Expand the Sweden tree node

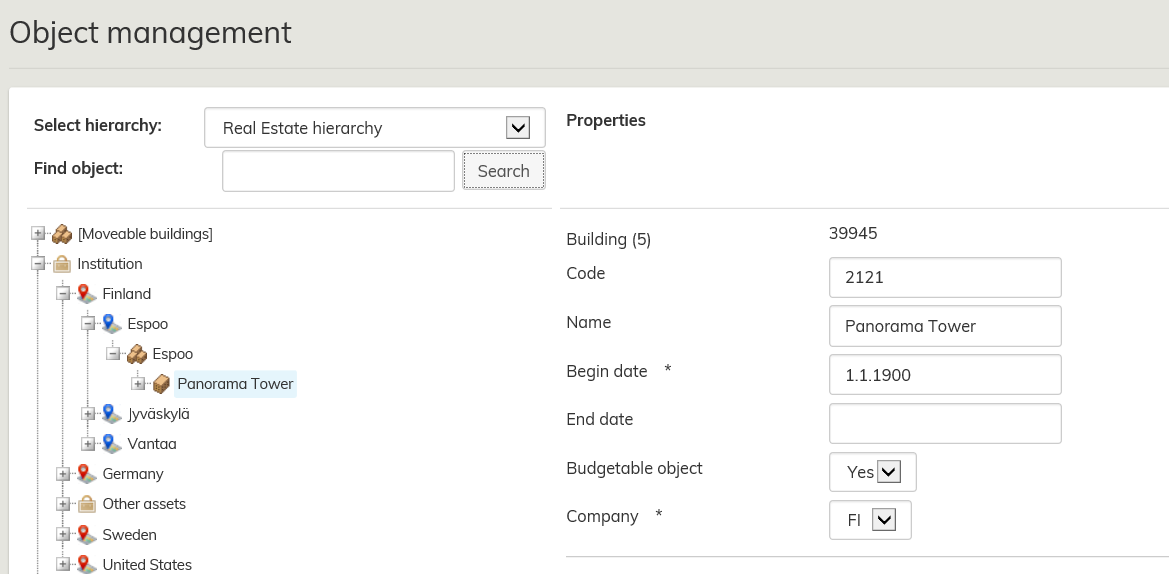(63, 535)
